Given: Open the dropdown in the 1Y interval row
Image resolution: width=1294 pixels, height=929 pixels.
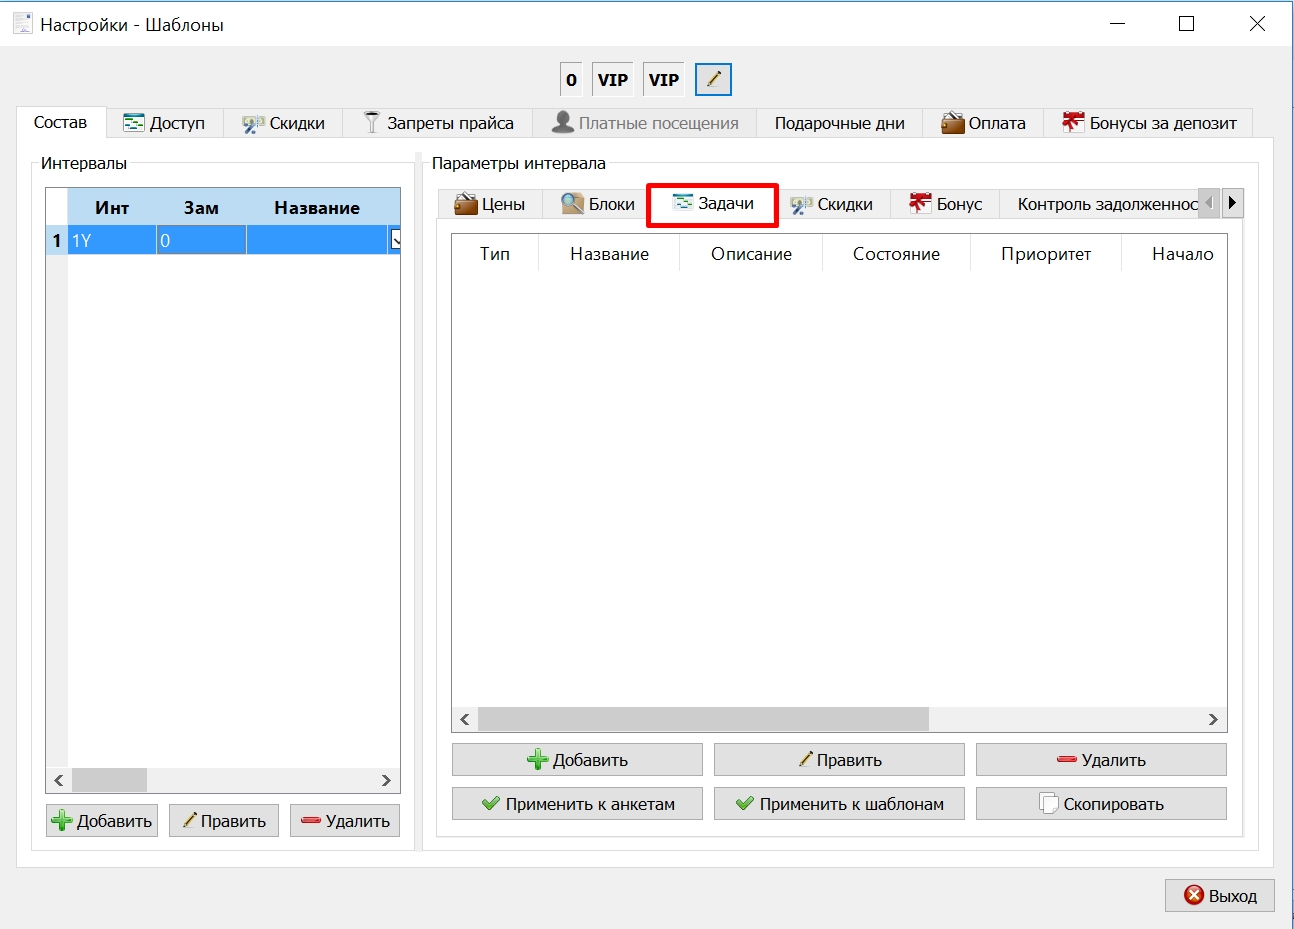Looking at the screenshot, I should click(x=395, y=240).
